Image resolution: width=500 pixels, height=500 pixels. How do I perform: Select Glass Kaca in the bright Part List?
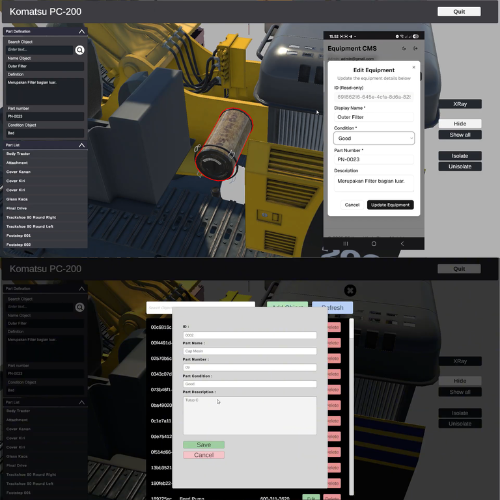tap(45, 199)
